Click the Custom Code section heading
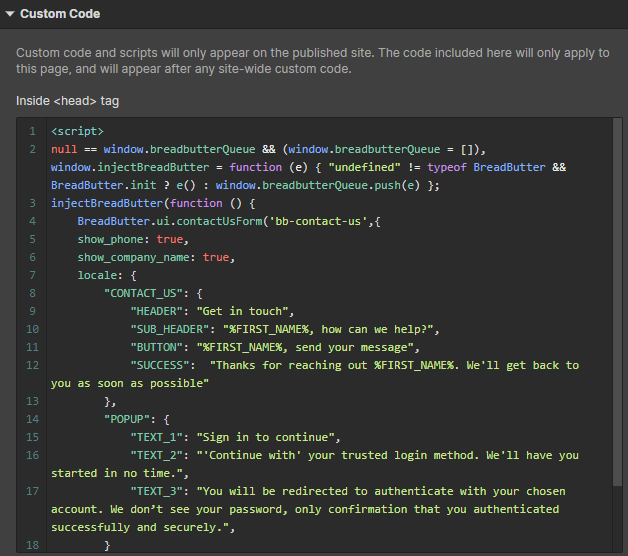 pos(60,14)
